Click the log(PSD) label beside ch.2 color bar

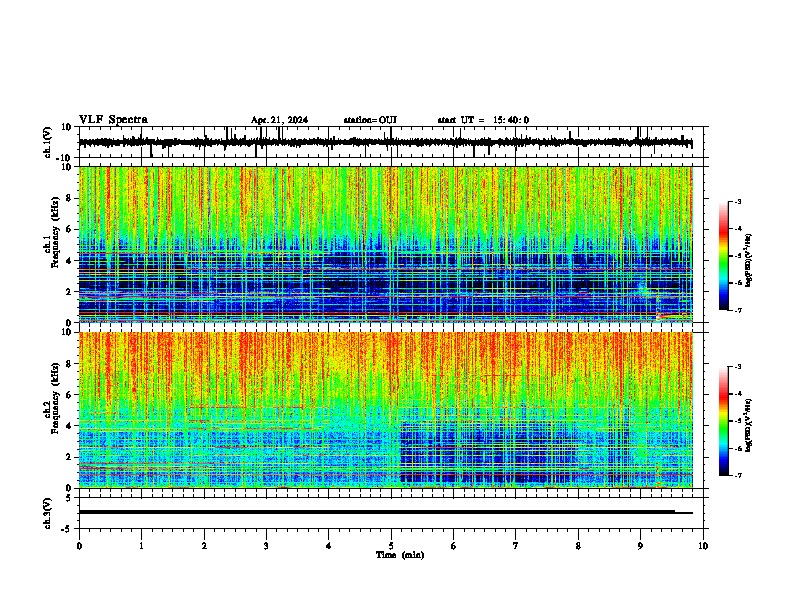[x=748, y=425]
